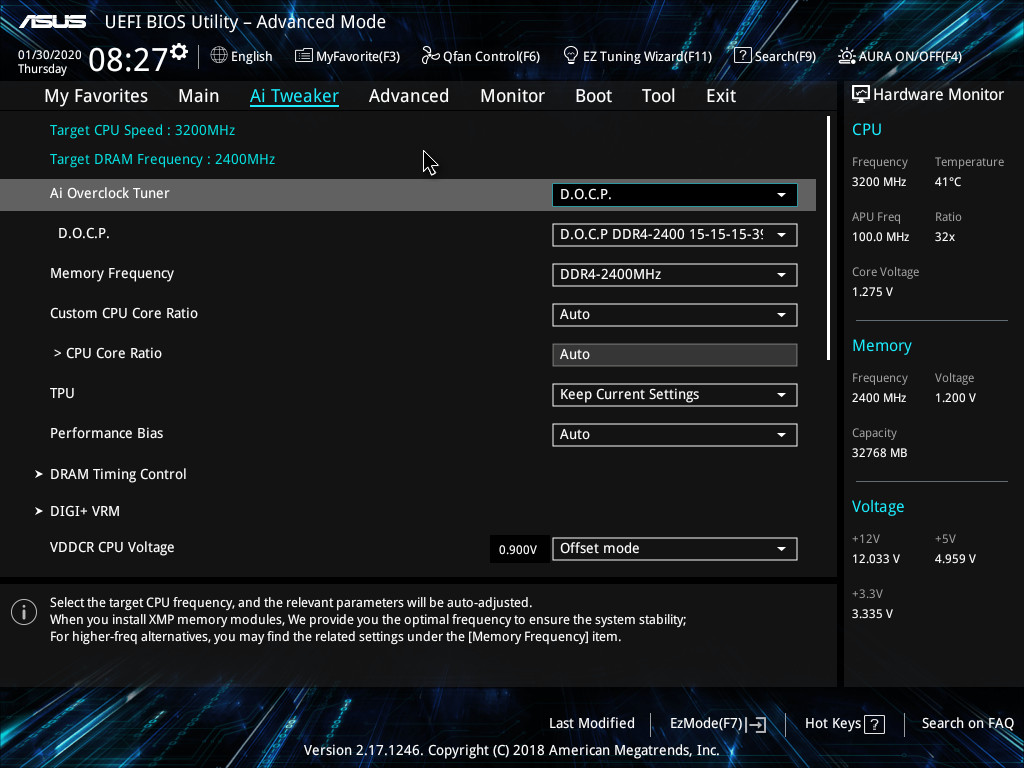This screenshot has width=1024, height=768.
Task: Click EzMode(F7) button label
Action: point(706,723)
